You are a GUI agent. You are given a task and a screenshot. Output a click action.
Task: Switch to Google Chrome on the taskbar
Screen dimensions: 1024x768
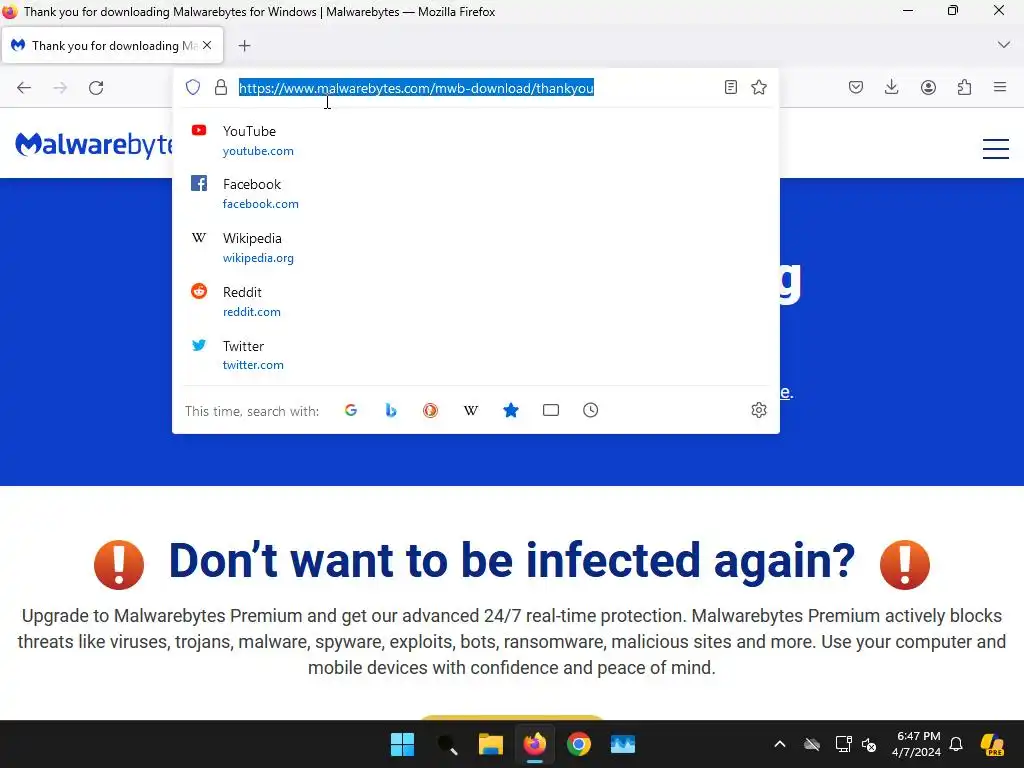(579, 744)
